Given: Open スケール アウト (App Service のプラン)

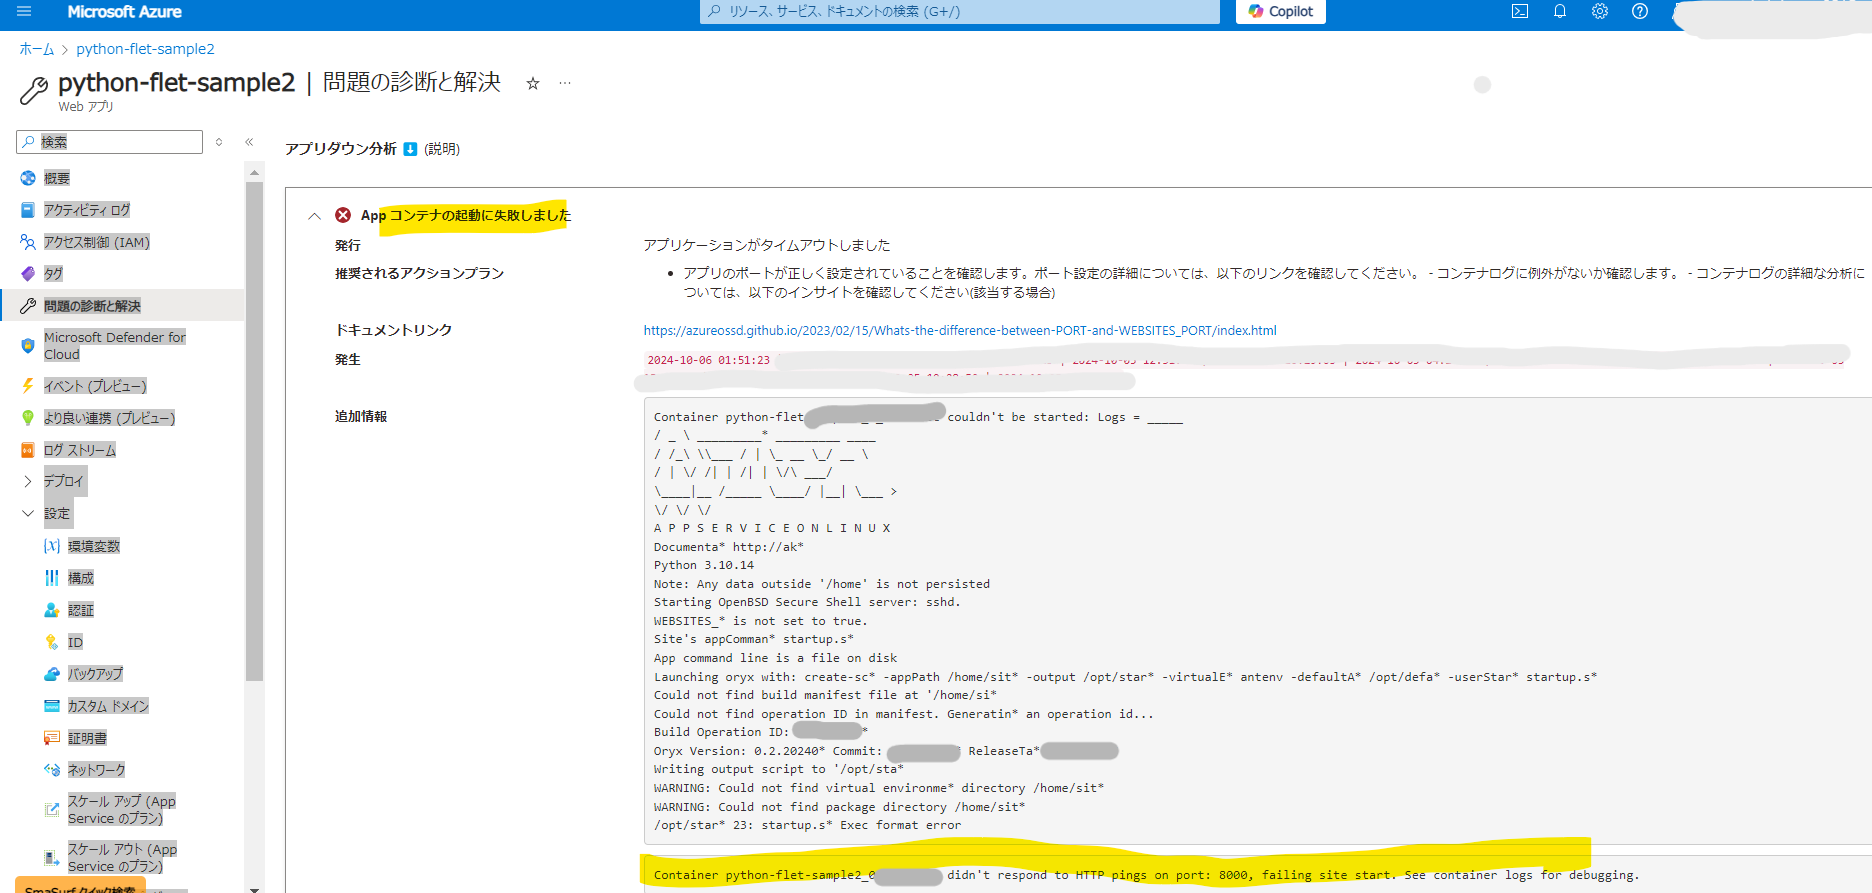Looking at the screenshot, I should (x=122, y=858).
